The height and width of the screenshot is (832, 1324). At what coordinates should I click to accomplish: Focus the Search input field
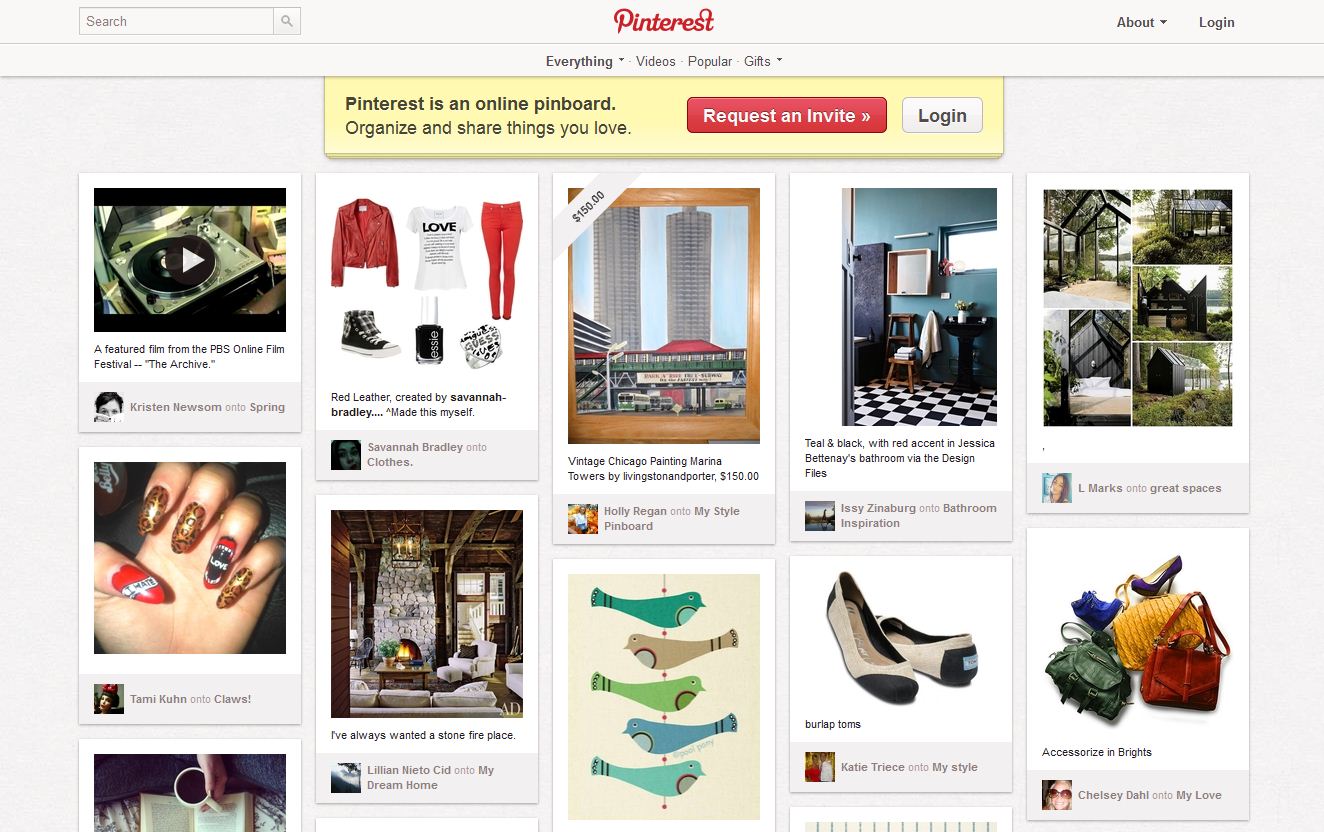pos(176,21)
